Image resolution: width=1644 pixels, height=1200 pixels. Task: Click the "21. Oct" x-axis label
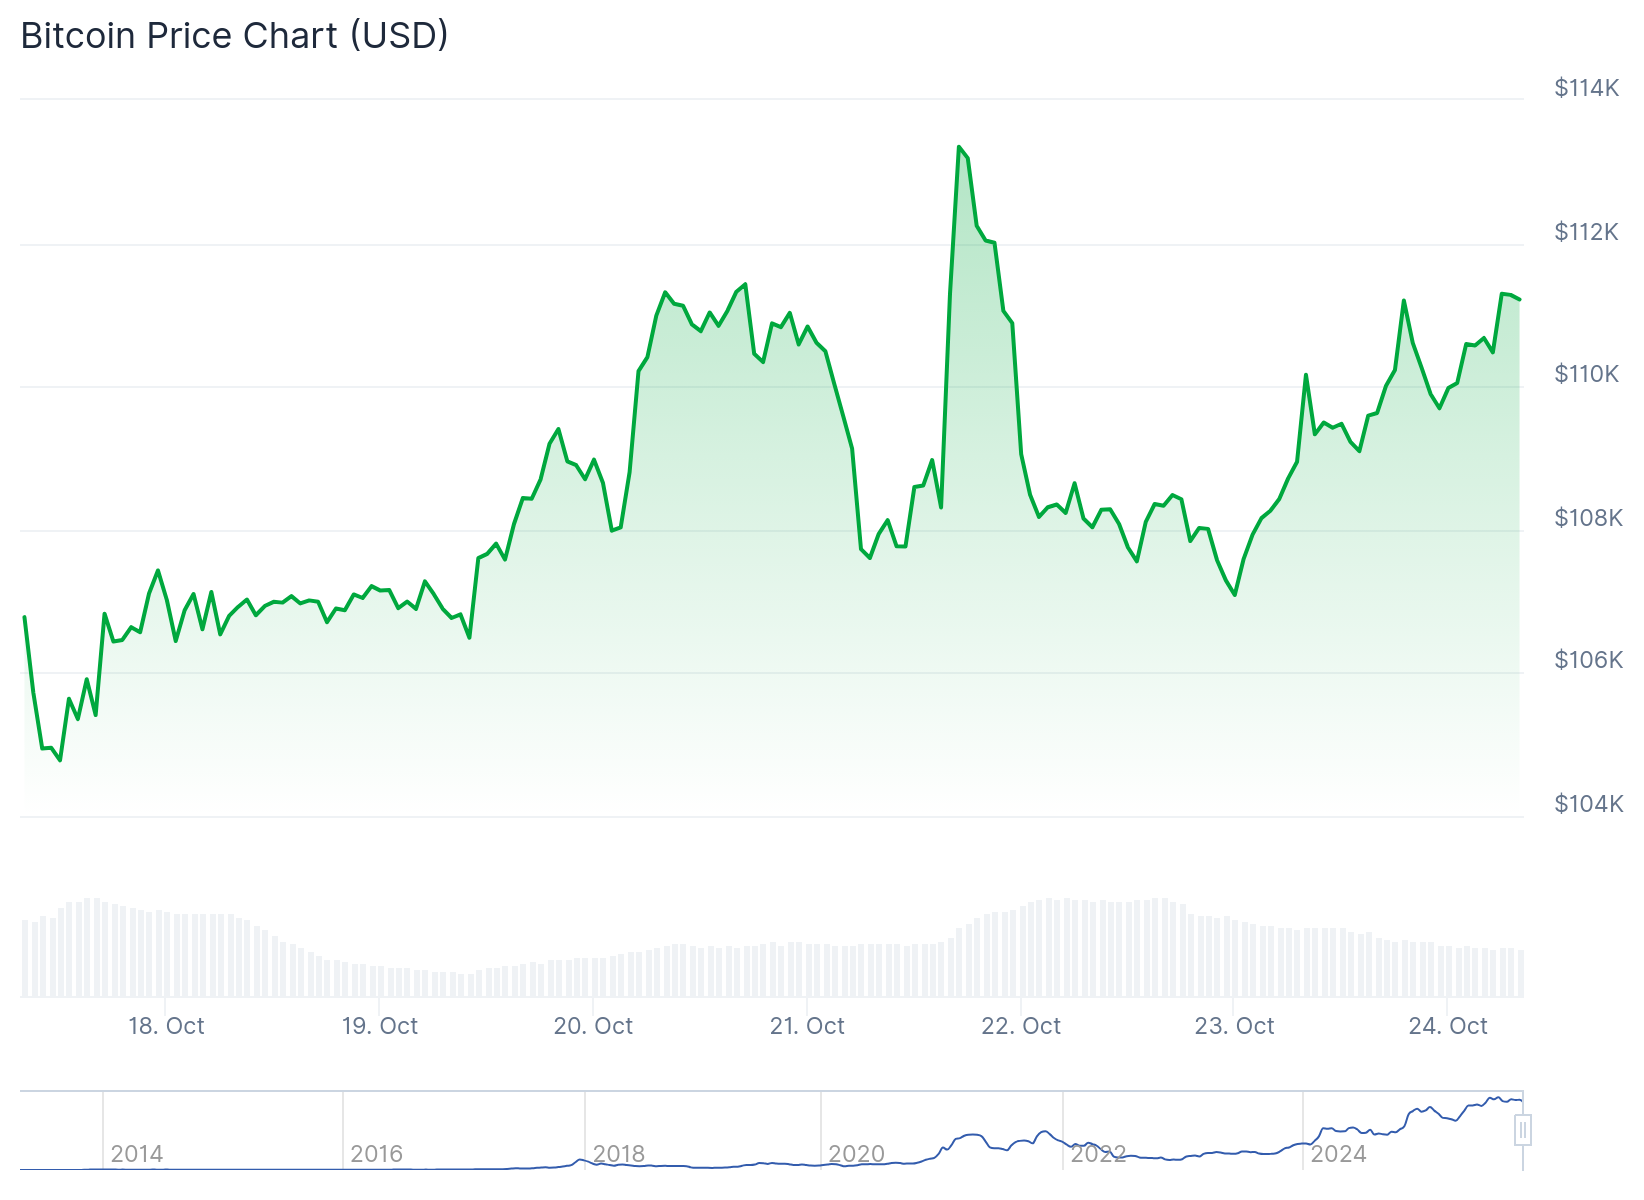coord(807,1026)
